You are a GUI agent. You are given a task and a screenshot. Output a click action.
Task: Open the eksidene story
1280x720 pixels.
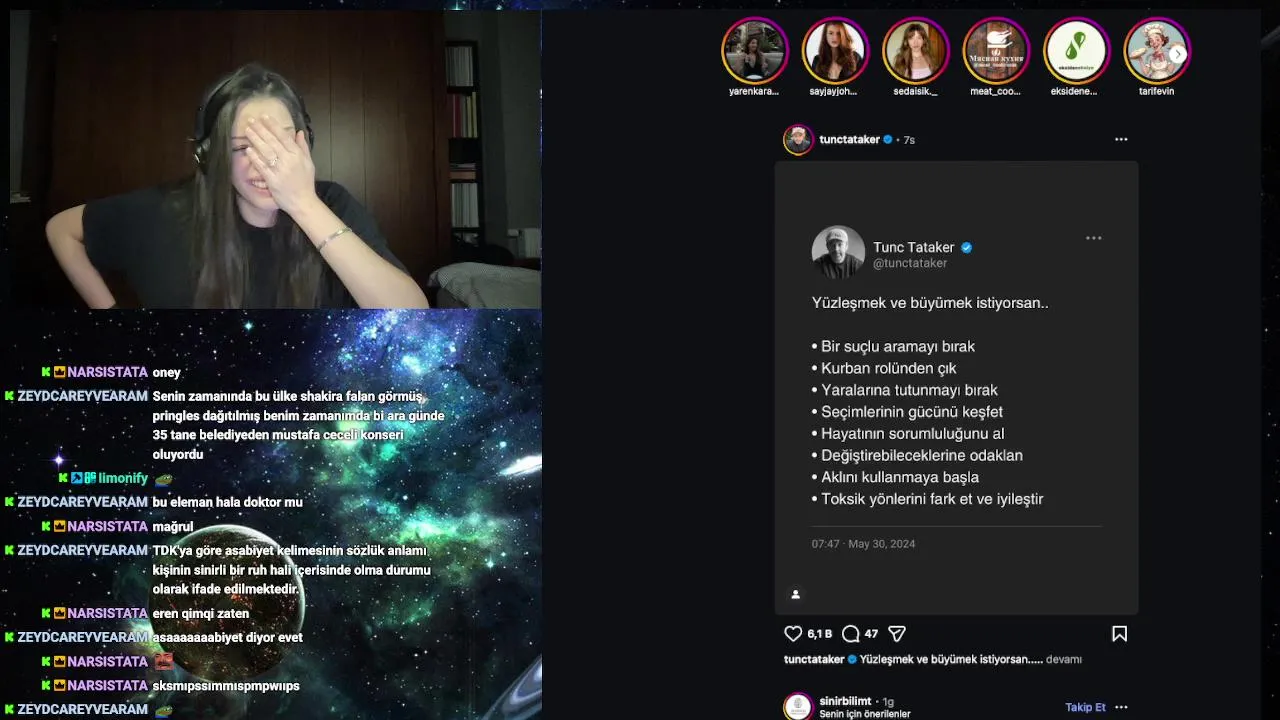[1076, 51]
